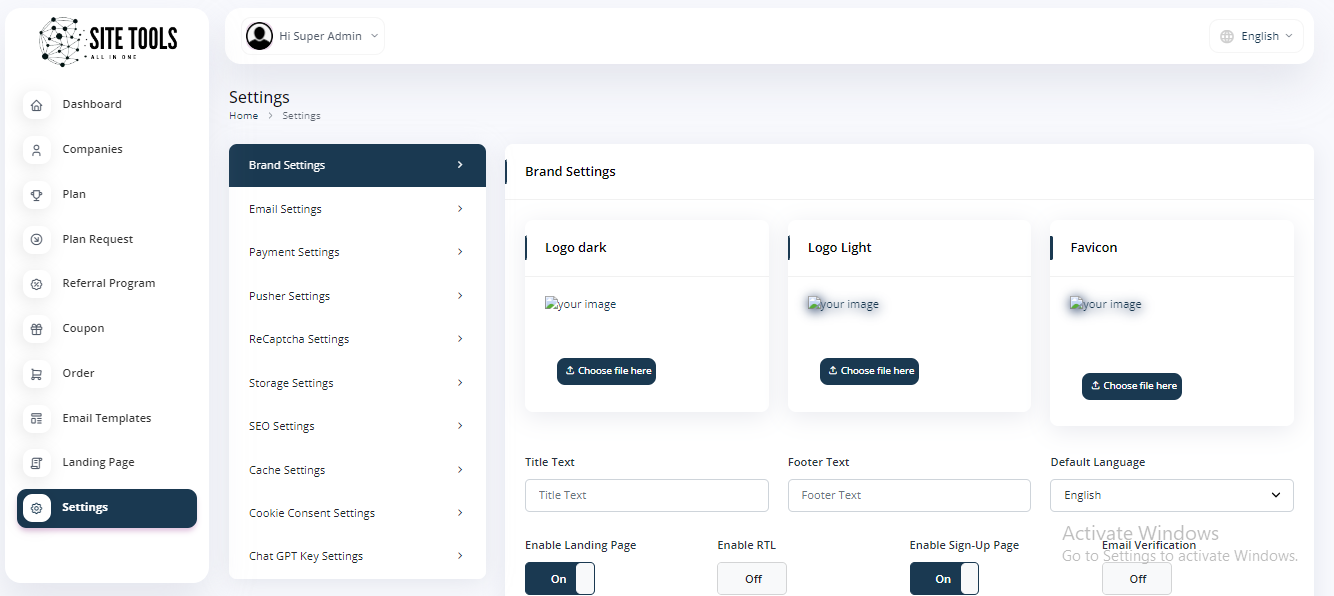Focus the Footer Text input field
This screenshot has width=1334, height=596.
pyautogui.click(x=908, y=495)
